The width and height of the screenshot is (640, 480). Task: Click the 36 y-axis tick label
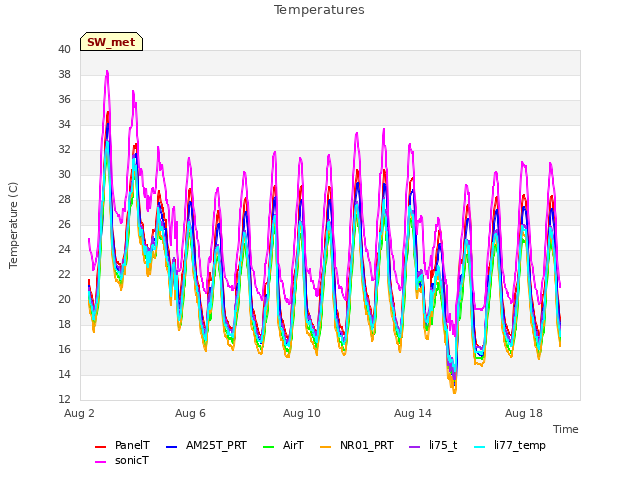coord(64,99)
